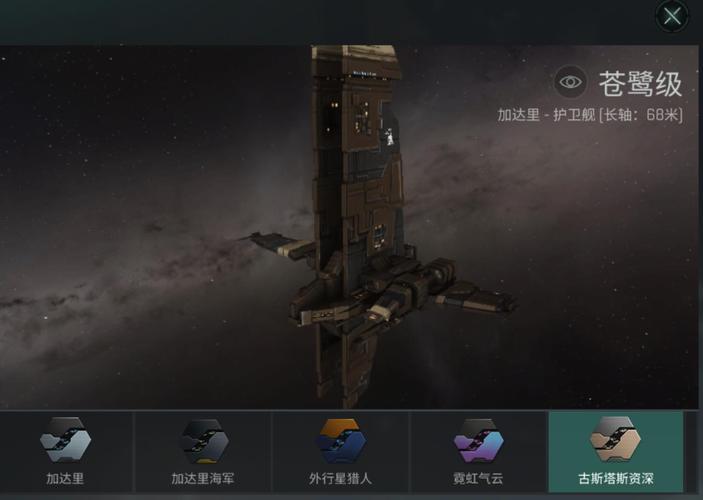
Task: Toggle the eye icon beside 苍鹭级
Action: point(570,82)
